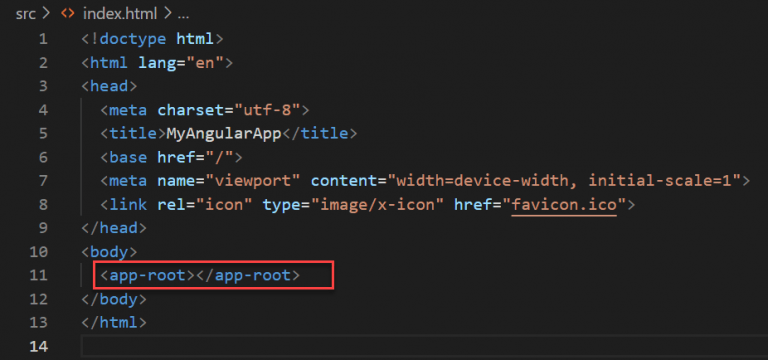The image size is (768, 360).
Task: Click line number 14 in gutter
Action: pyautogui.click(x=39, y=346)
